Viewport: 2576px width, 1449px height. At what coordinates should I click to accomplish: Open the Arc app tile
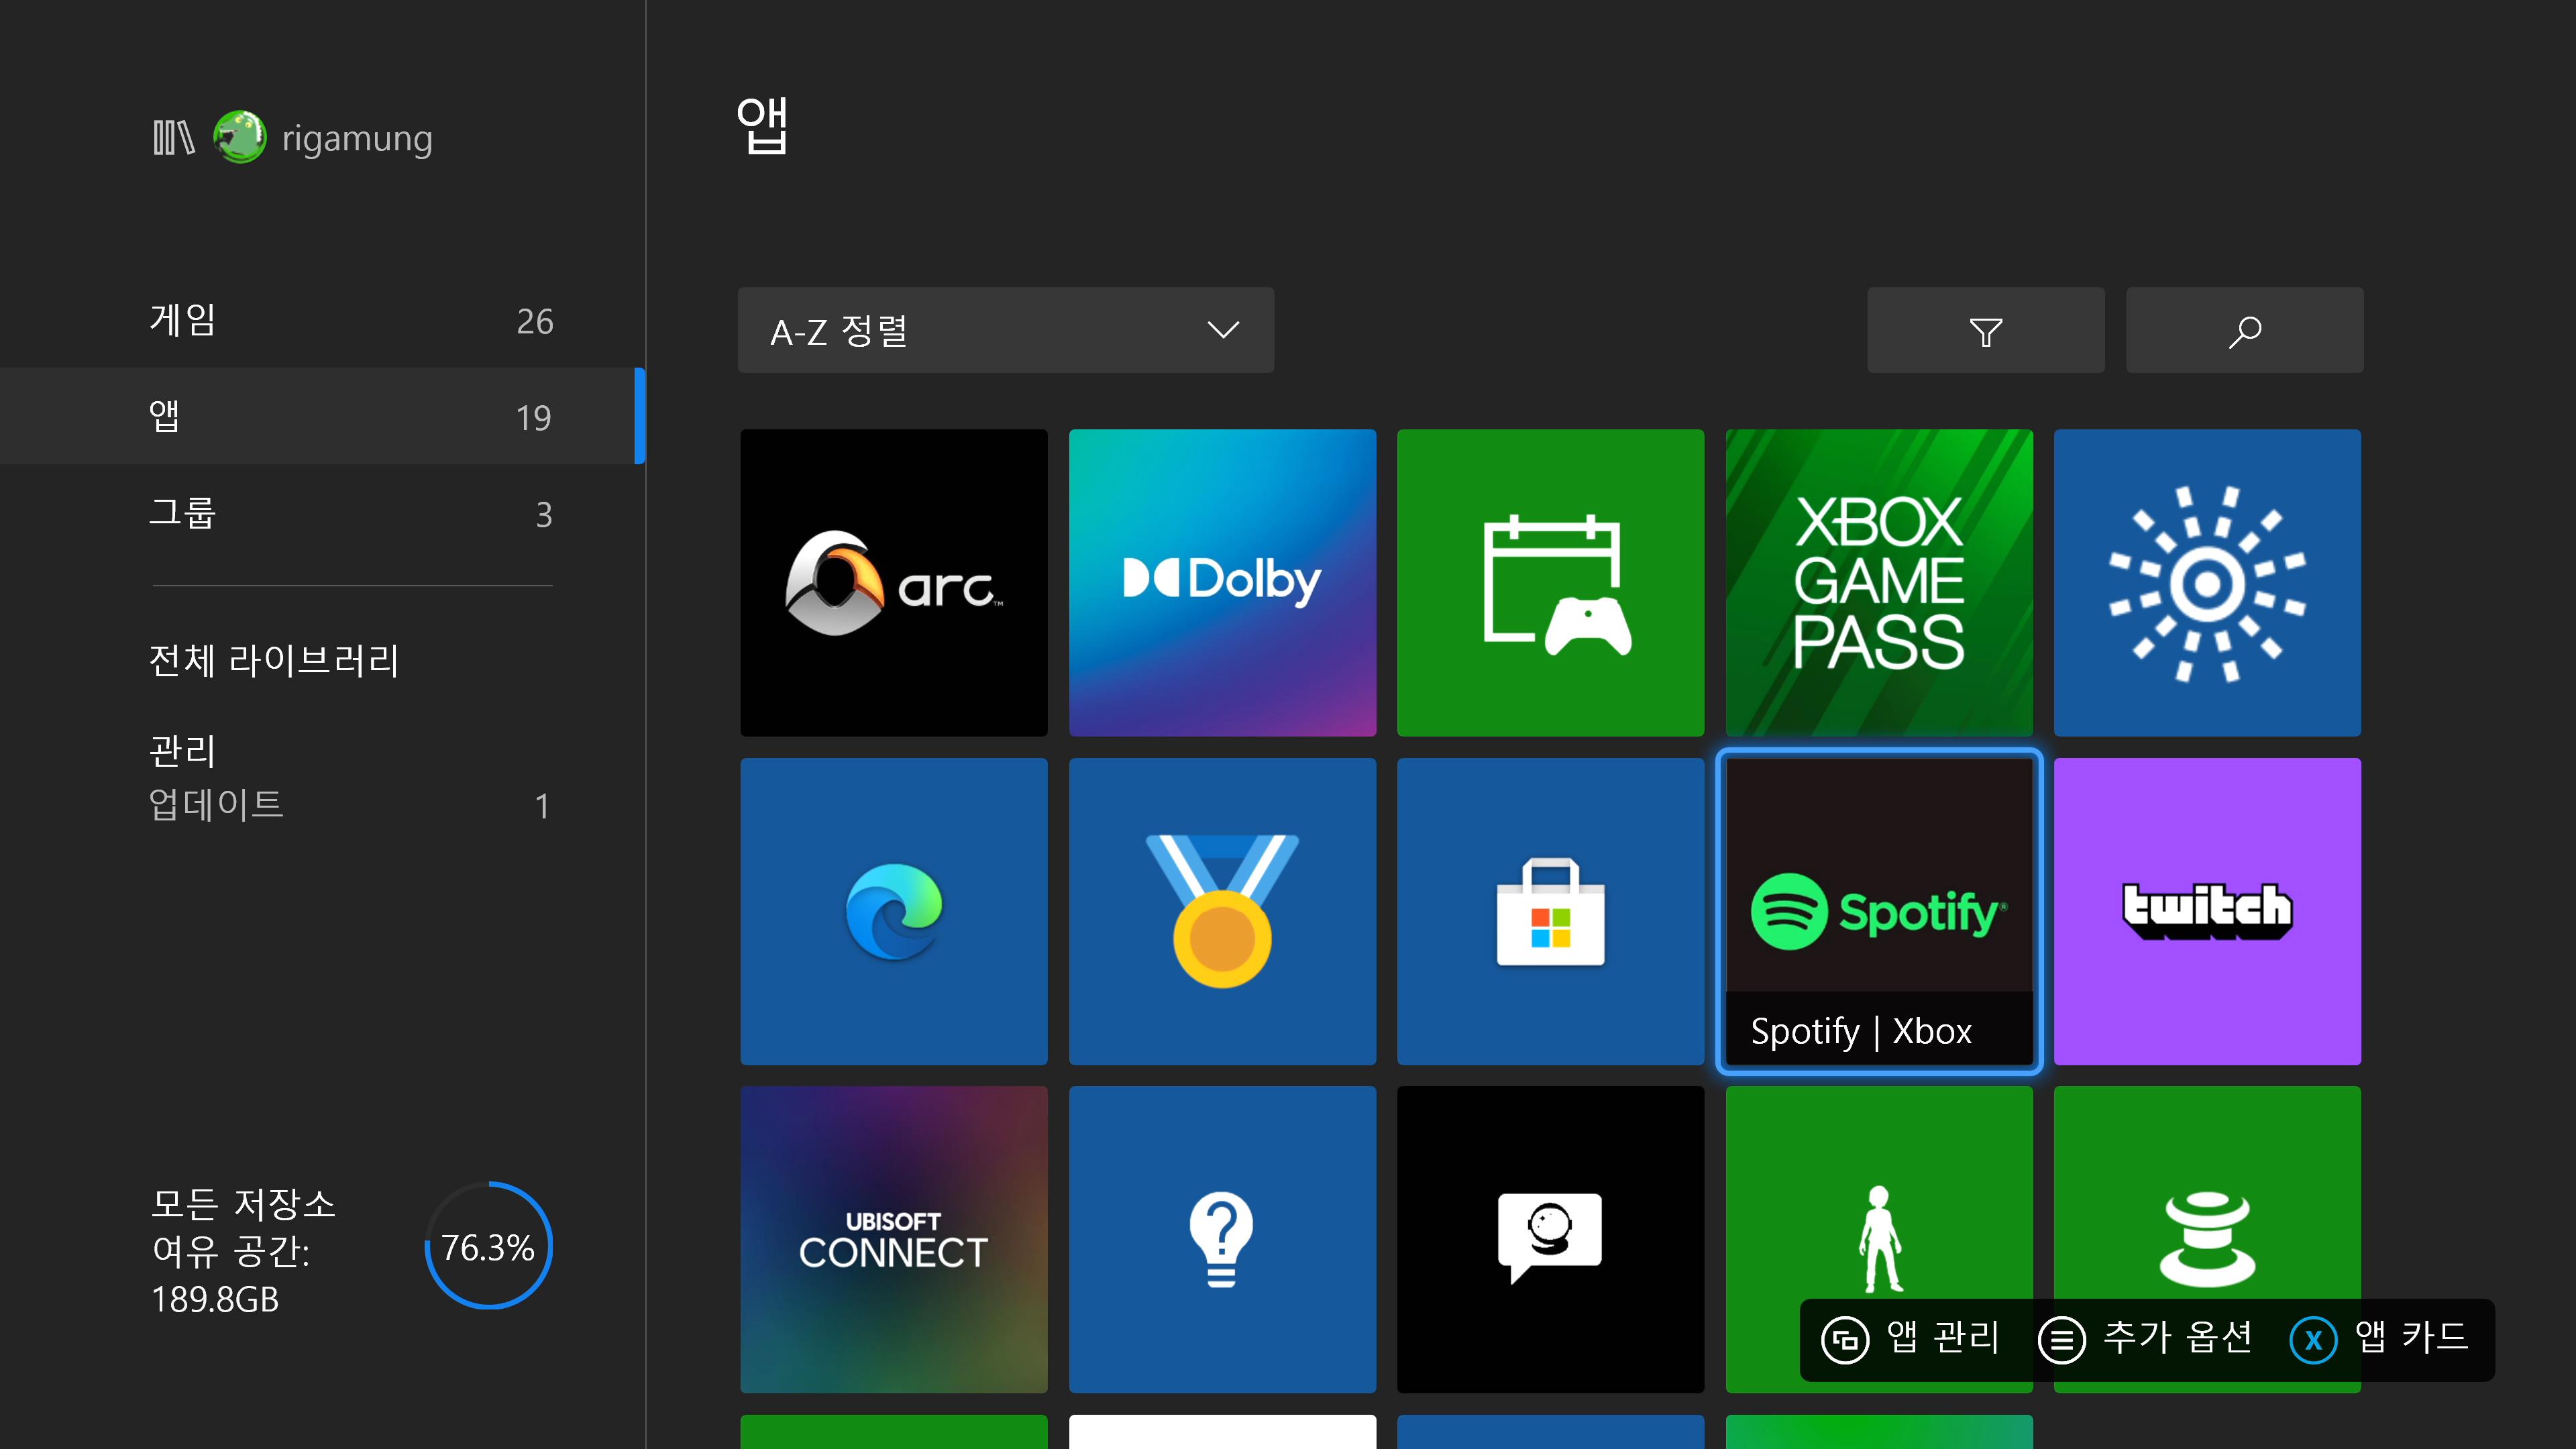pyautogui.click(x=894, y=583)
